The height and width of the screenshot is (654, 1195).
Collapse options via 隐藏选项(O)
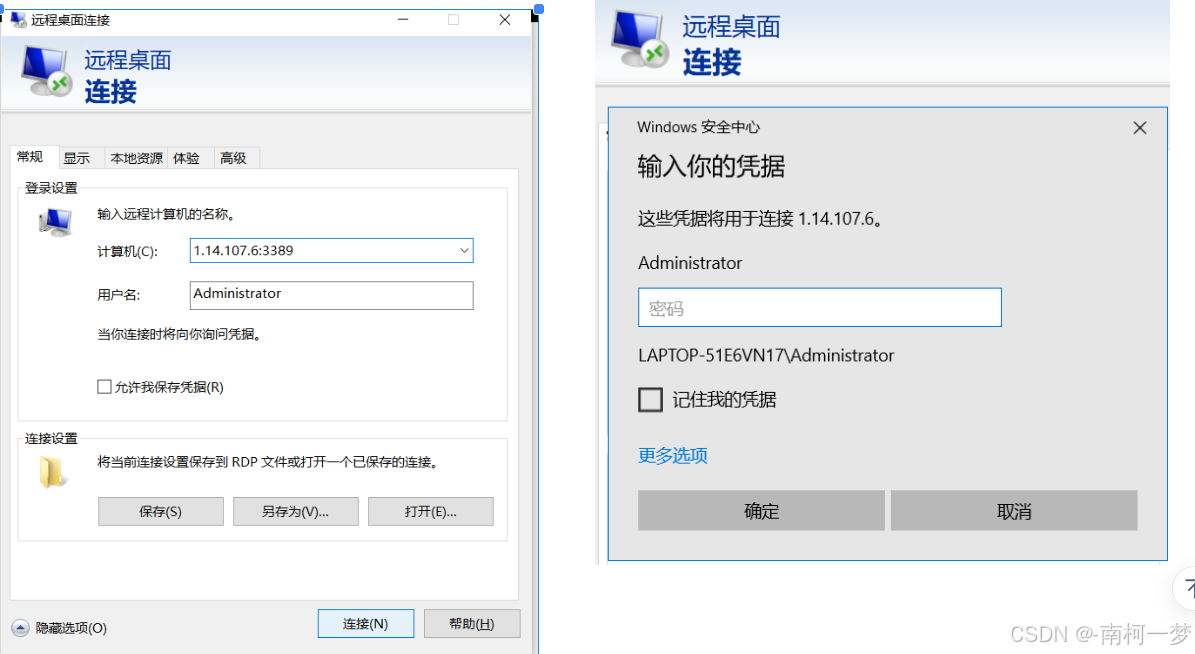(71, 628)
